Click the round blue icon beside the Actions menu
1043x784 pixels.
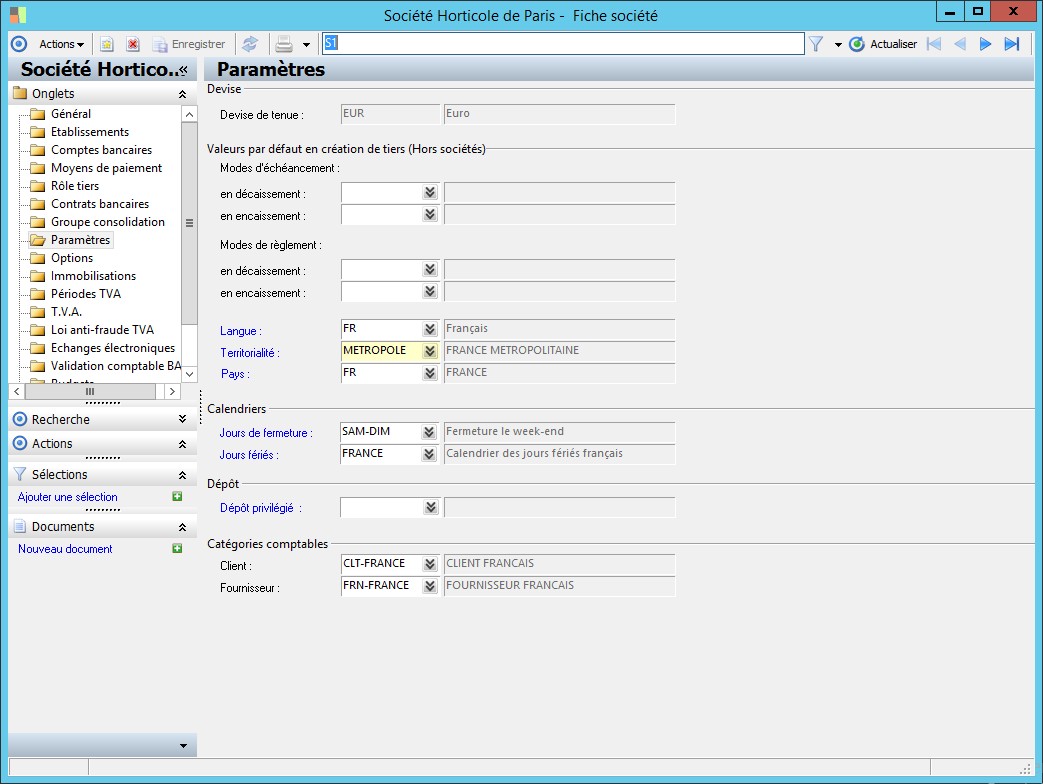19,44
